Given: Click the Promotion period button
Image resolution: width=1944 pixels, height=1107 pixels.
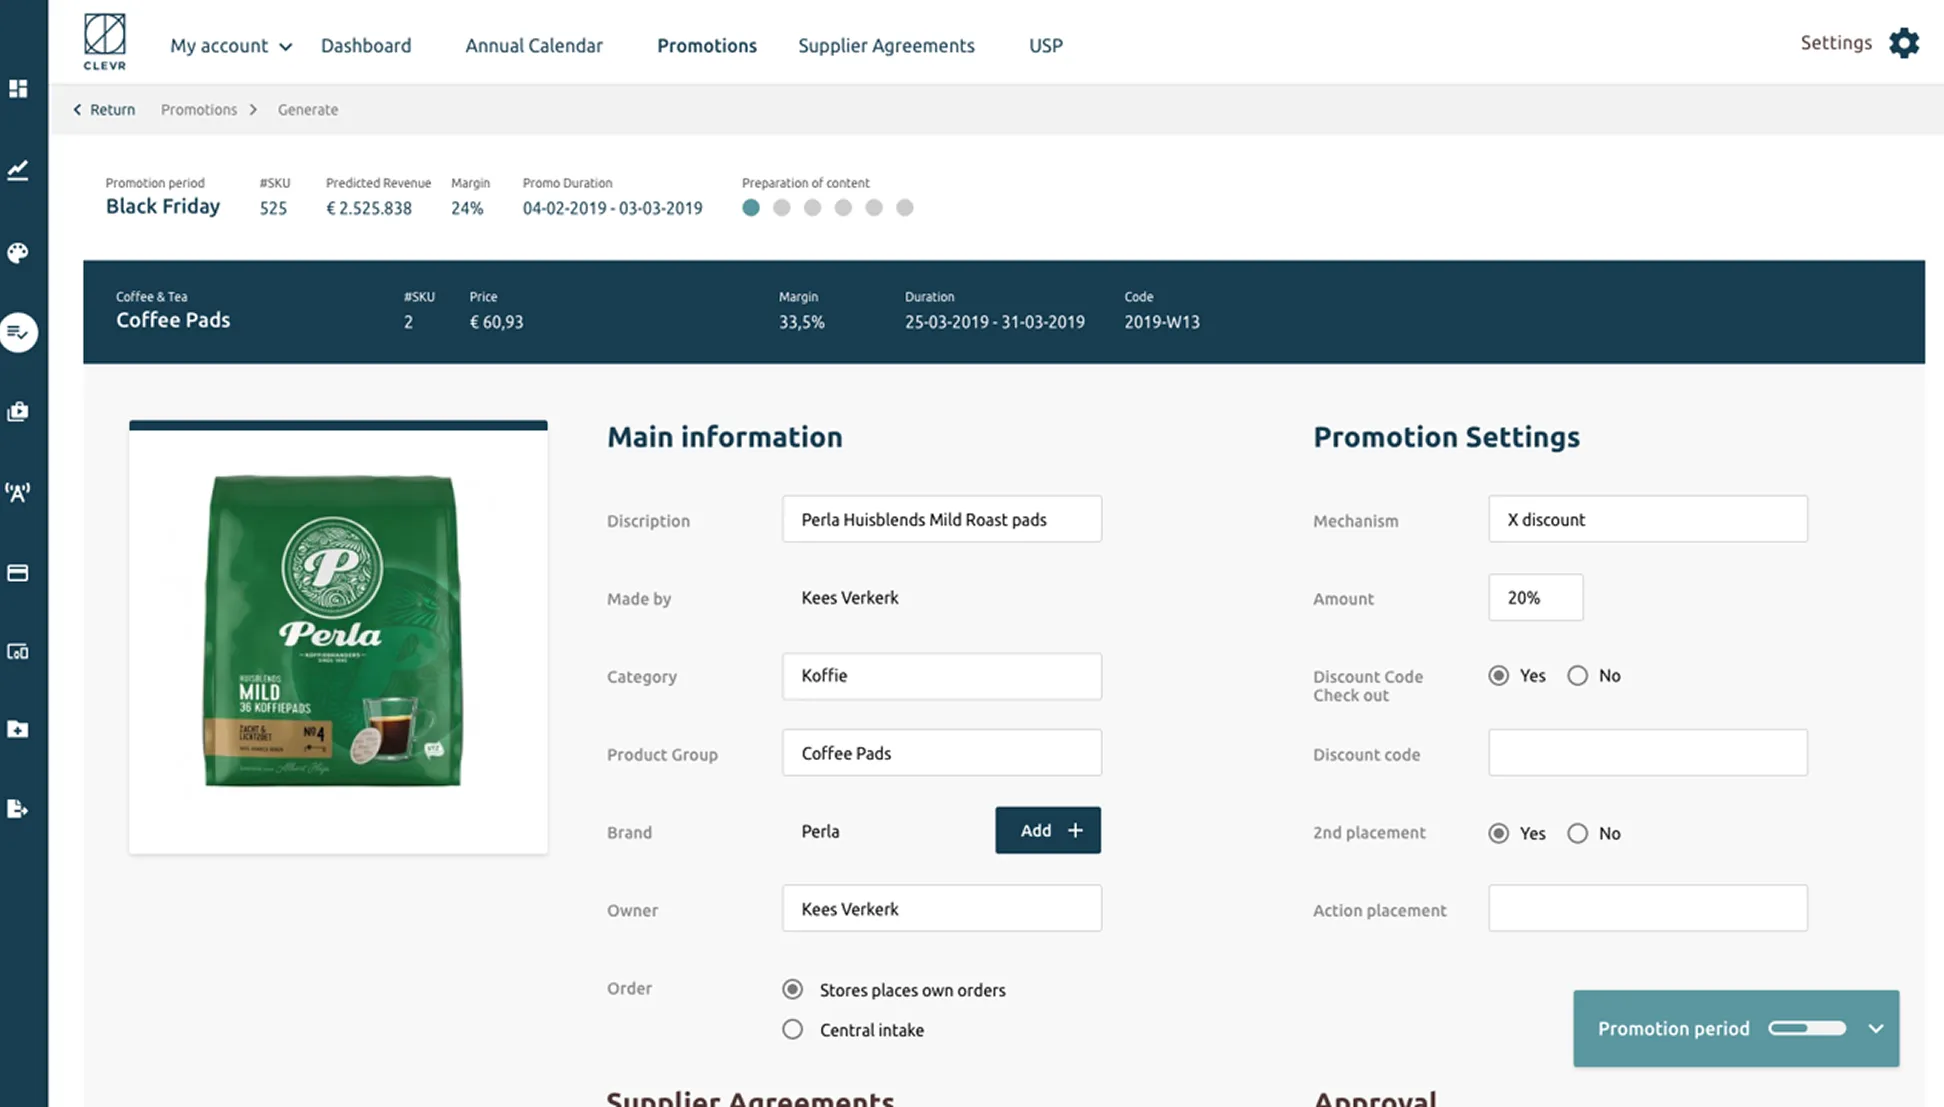Looking at the screenshot, I should tap(1736, 1028).
